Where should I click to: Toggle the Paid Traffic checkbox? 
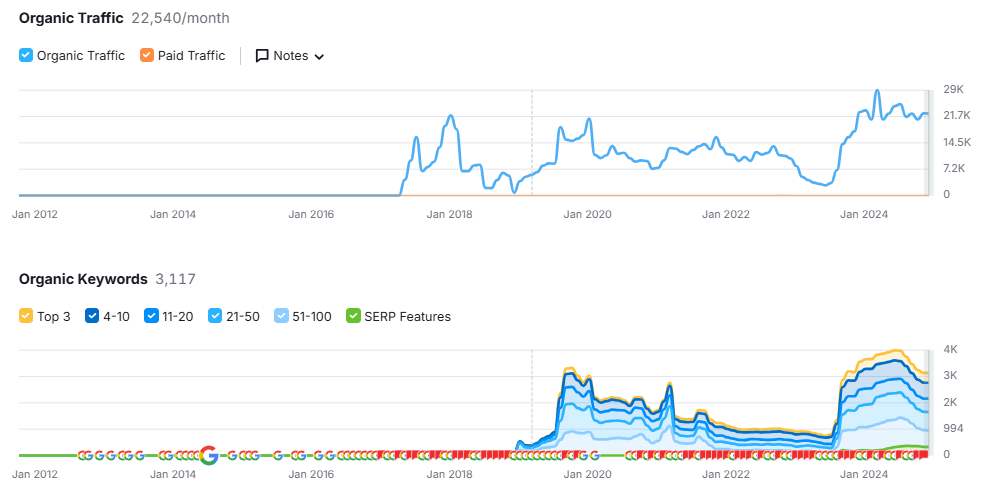pos(147,56)
